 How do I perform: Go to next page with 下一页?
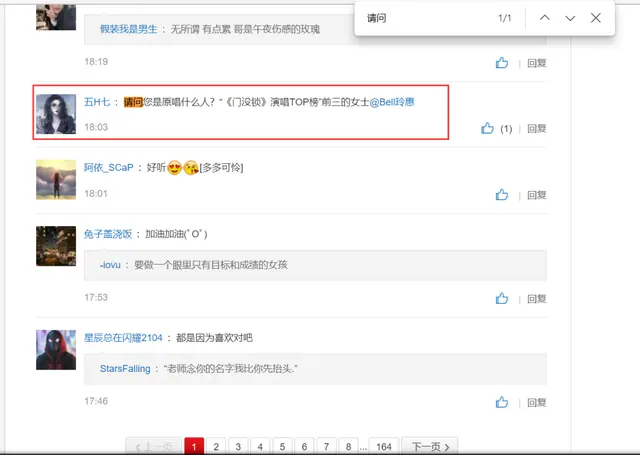[430, 446]
